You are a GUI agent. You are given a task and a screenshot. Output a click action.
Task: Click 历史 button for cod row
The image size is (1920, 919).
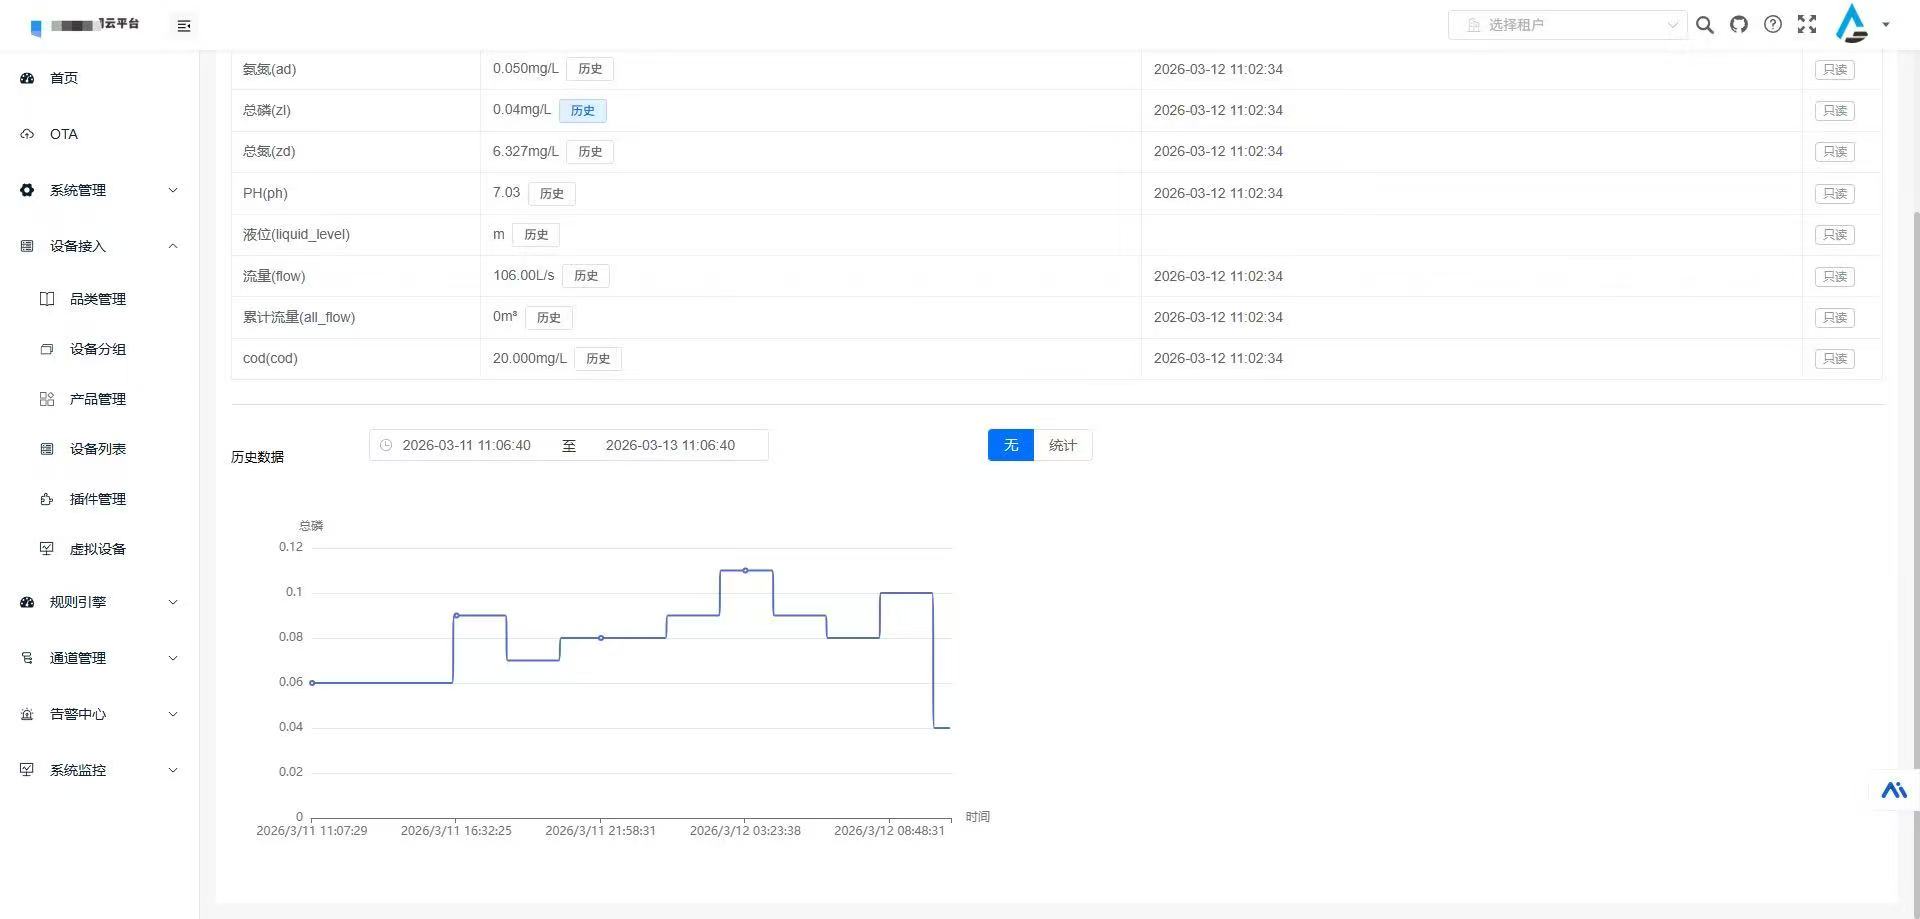click(x=598, y=359)
